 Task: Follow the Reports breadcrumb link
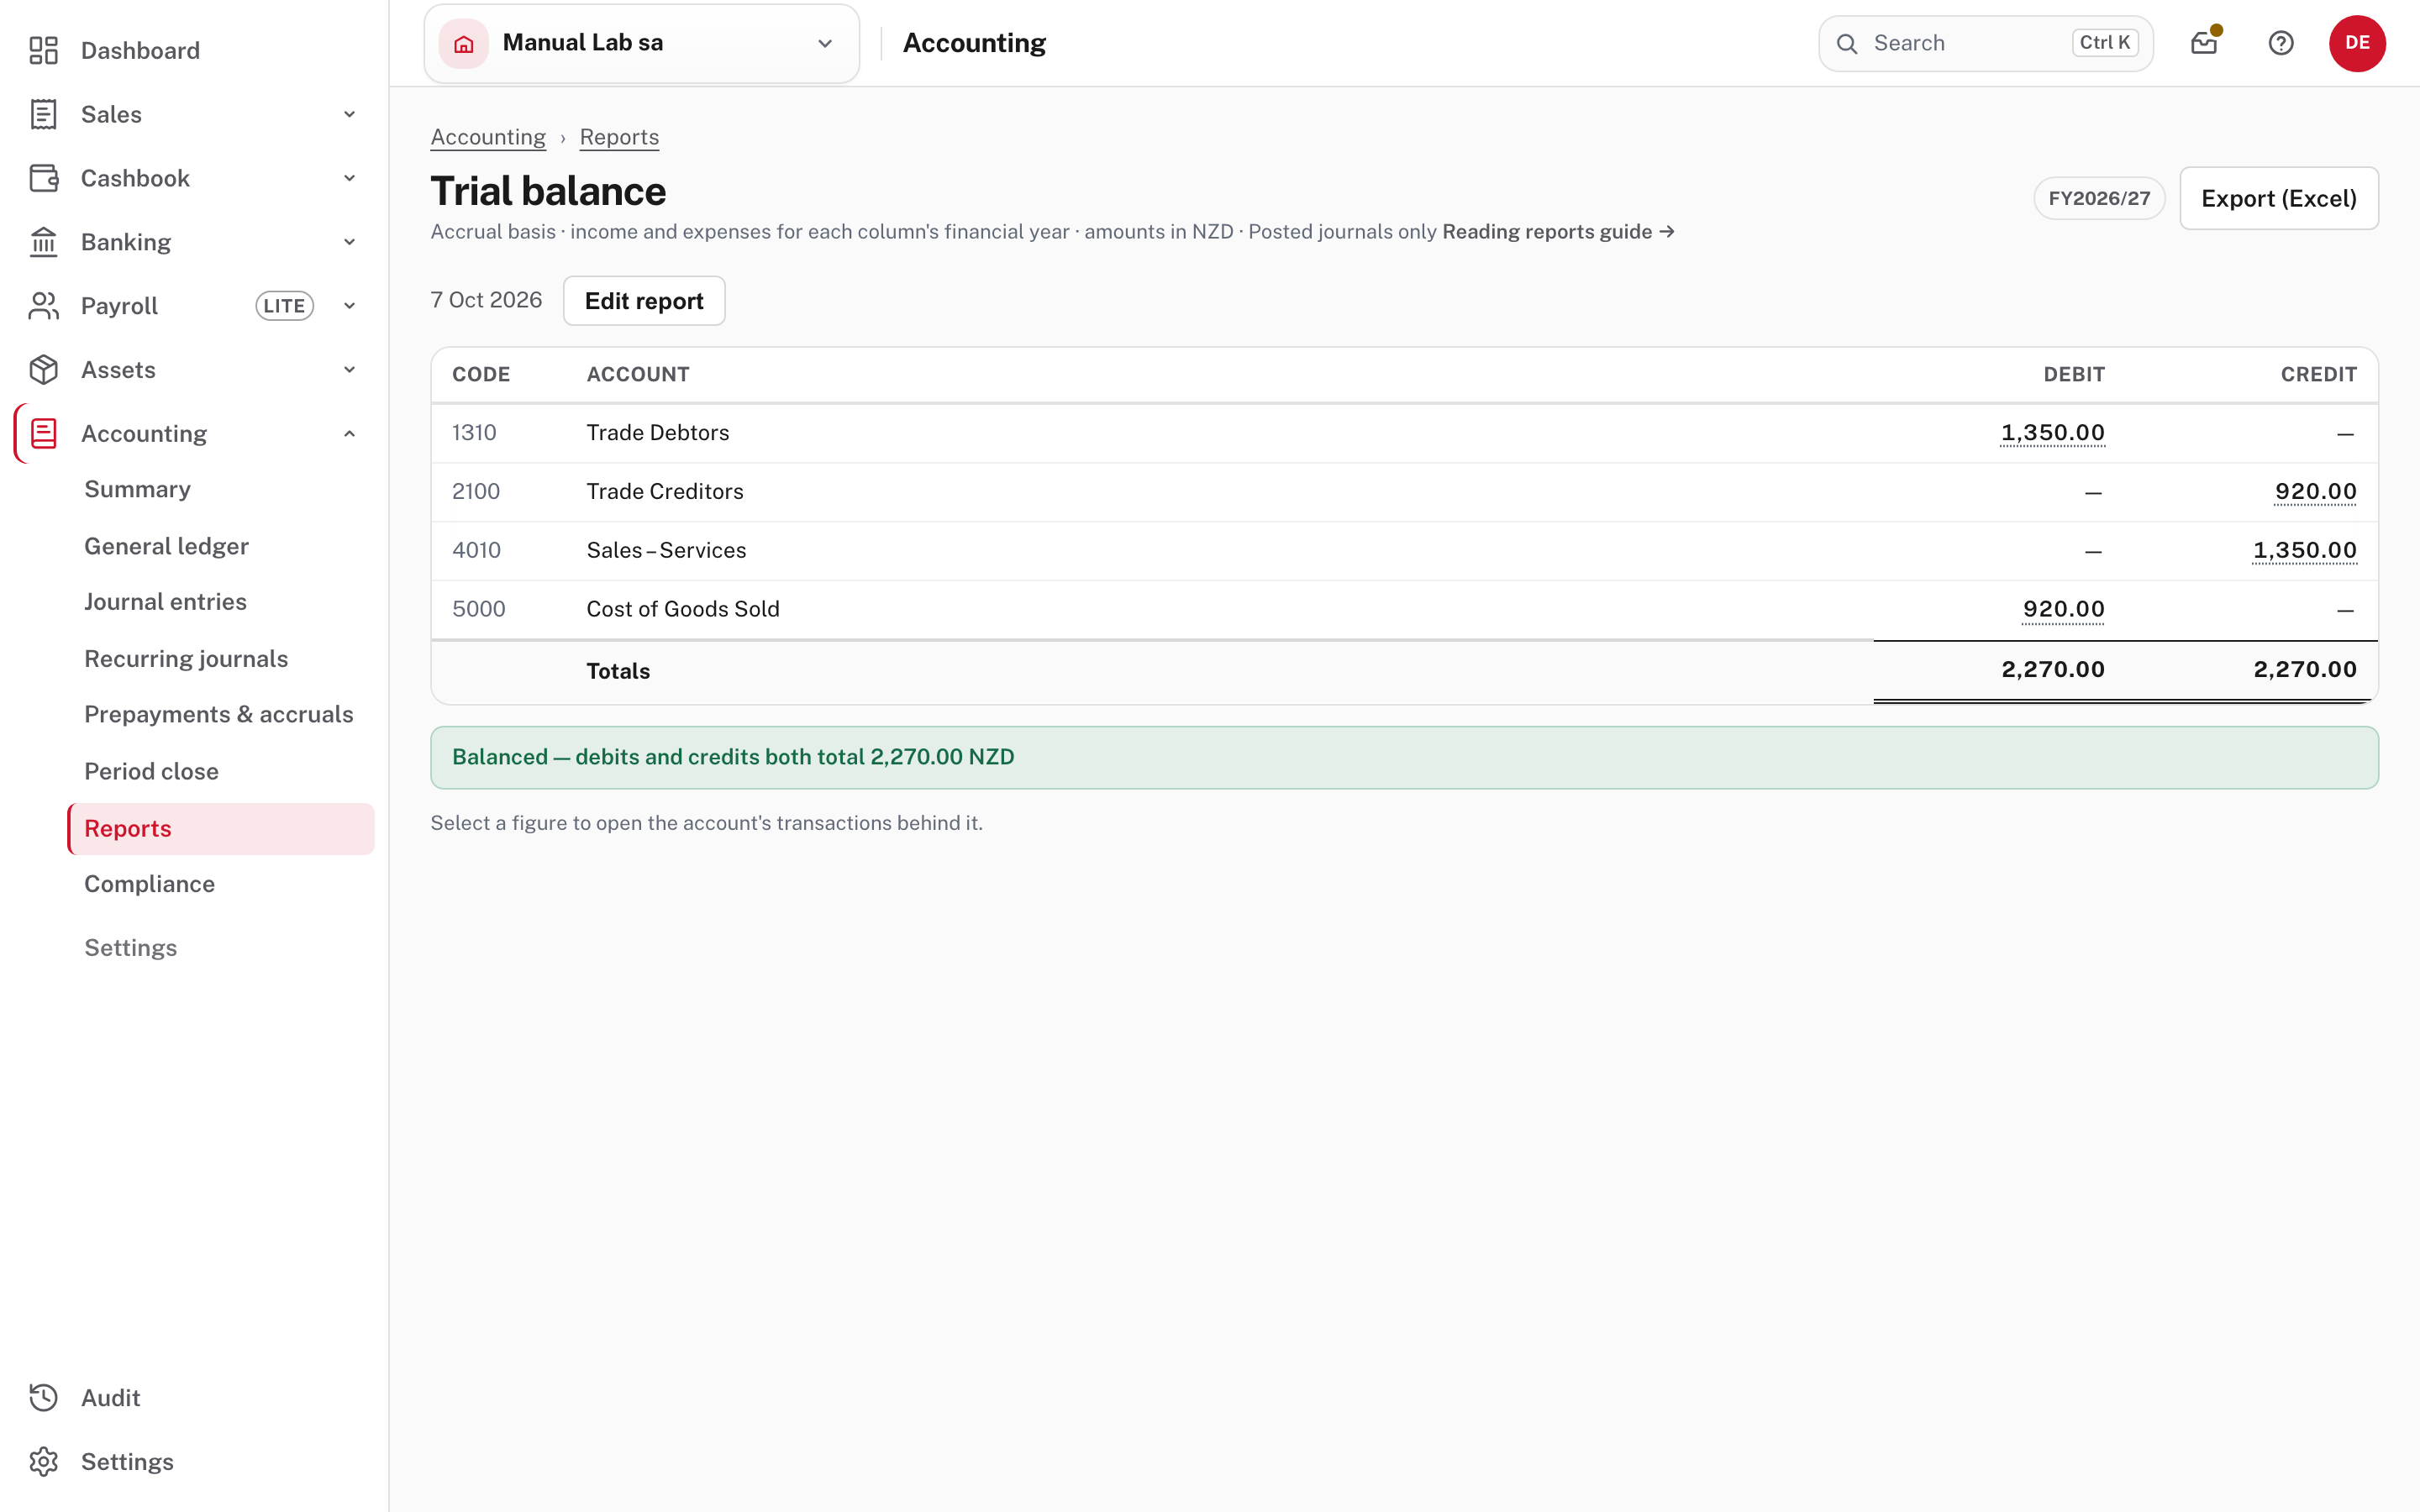coord(619,137)
